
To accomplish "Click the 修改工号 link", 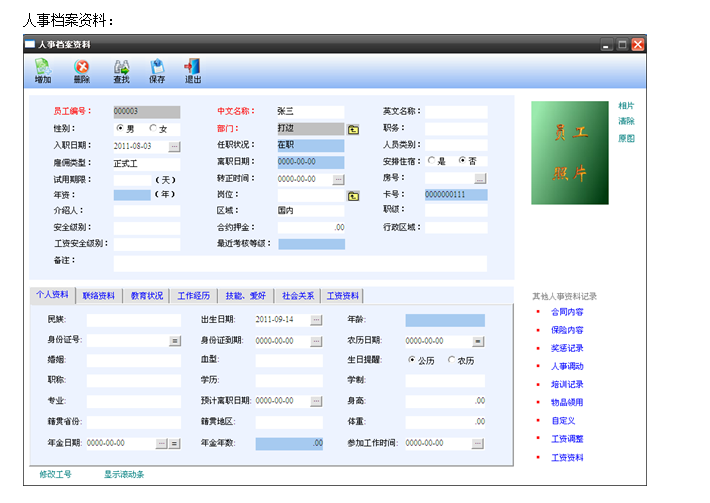I will (55, 474).
